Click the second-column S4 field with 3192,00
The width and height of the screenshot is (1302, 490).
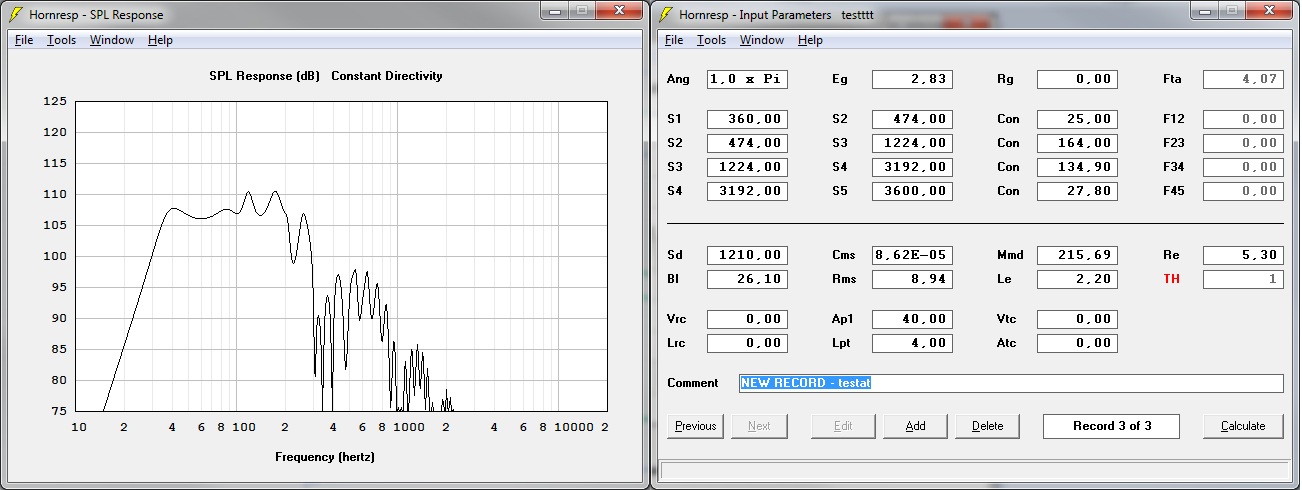912,167
